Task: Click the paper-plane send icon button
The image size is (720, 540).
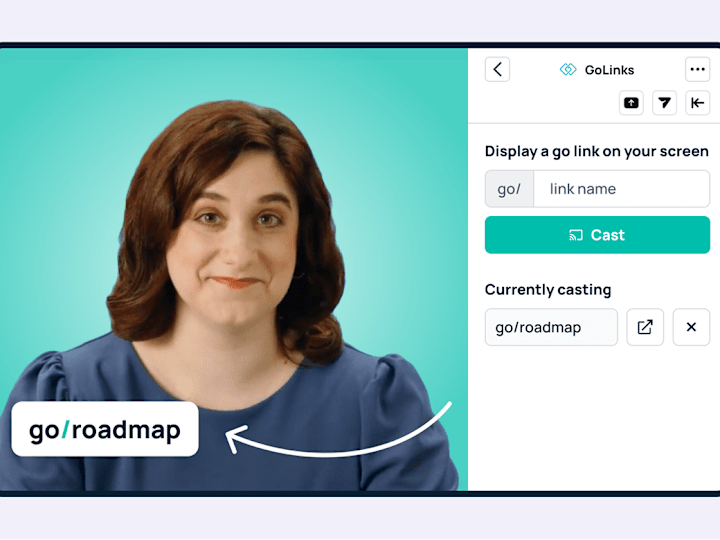Action: pos(664,103)
